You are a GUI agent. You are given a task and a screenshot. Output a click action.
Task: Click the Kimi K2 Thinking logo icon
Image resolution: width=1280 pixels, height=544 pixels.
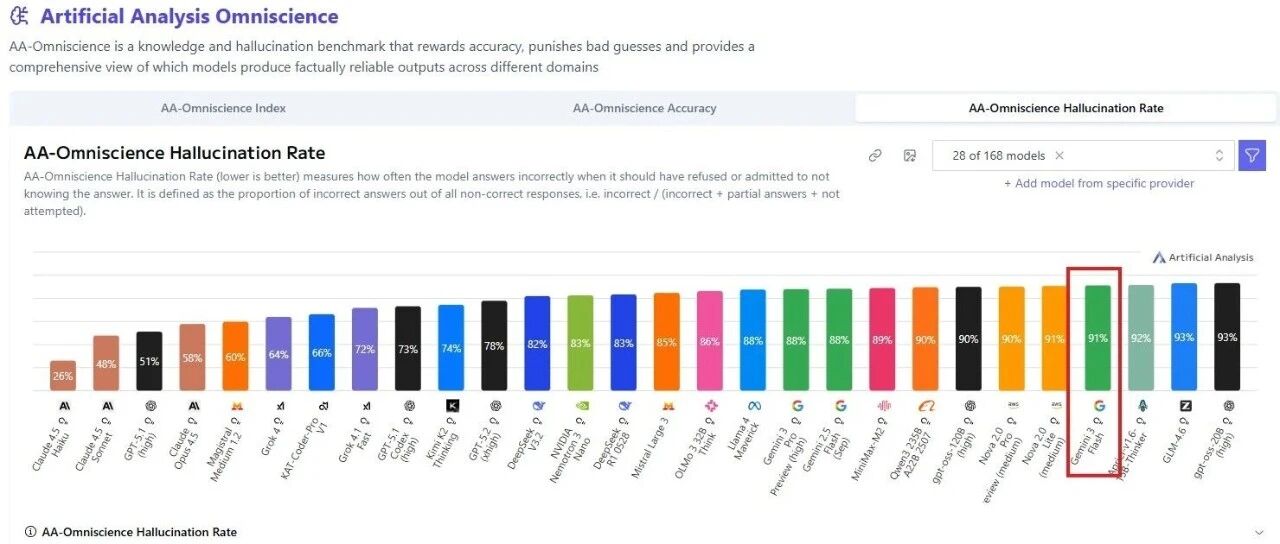click(452, 406)
